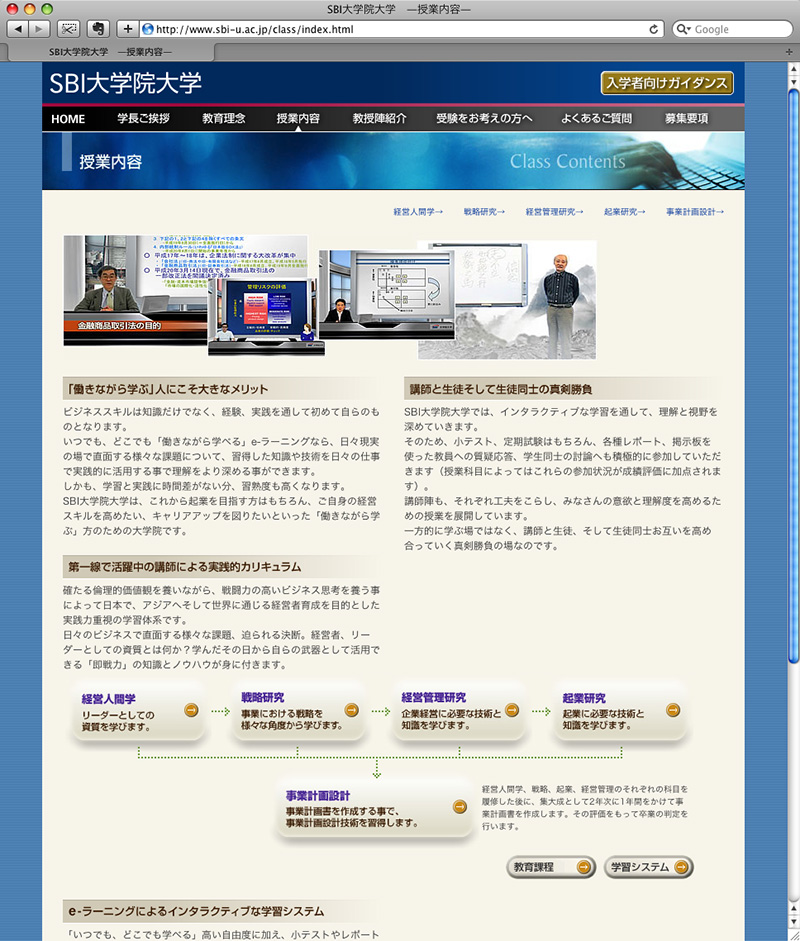This screenshot has width=800, height=941.
Task: Open 募集要項 navigation item
Action: pos(687,118)
